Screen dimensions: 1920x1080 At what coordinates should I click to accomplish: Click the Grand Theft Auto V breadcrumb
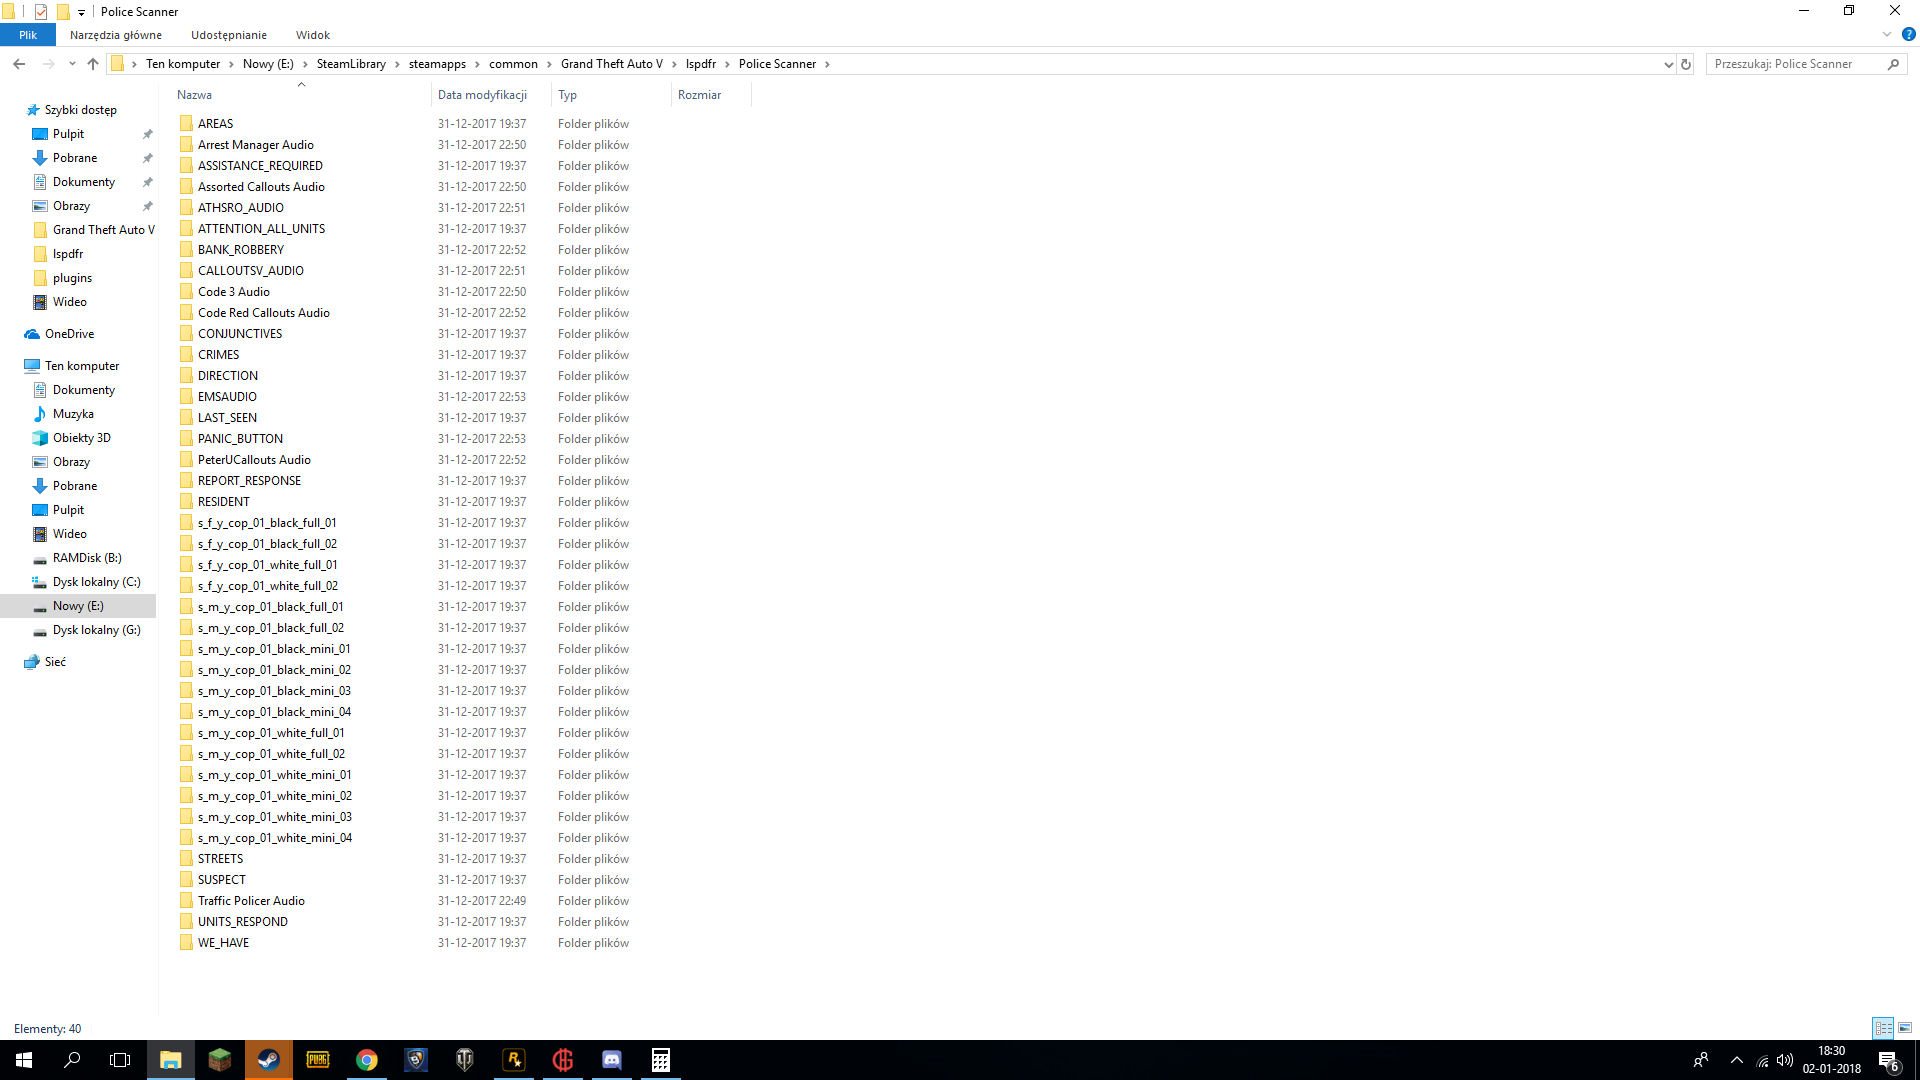pos(611,64)
